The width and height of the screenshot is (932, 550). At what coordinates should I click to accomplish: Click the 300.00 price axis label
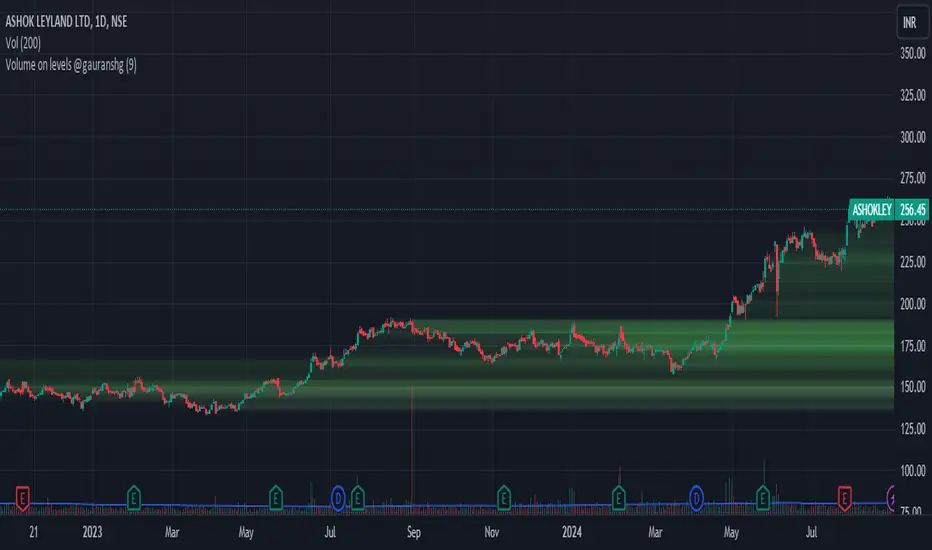[x=912, y=137]
